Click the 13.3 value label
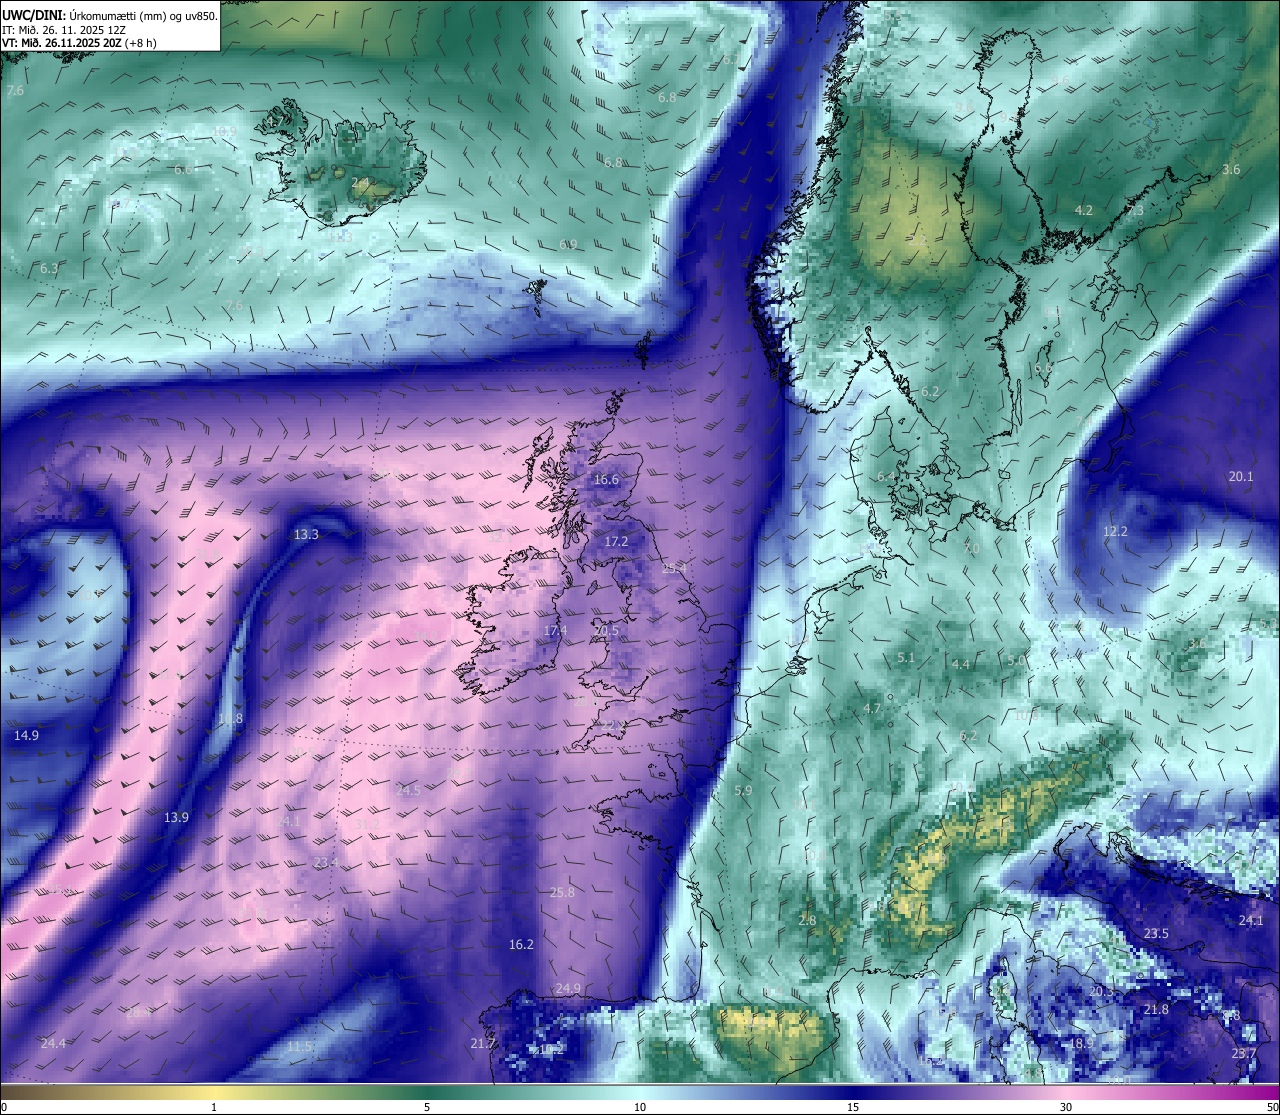This screenshot has width=1280, height=1115. pyautogui.click(x=306, y=534)
